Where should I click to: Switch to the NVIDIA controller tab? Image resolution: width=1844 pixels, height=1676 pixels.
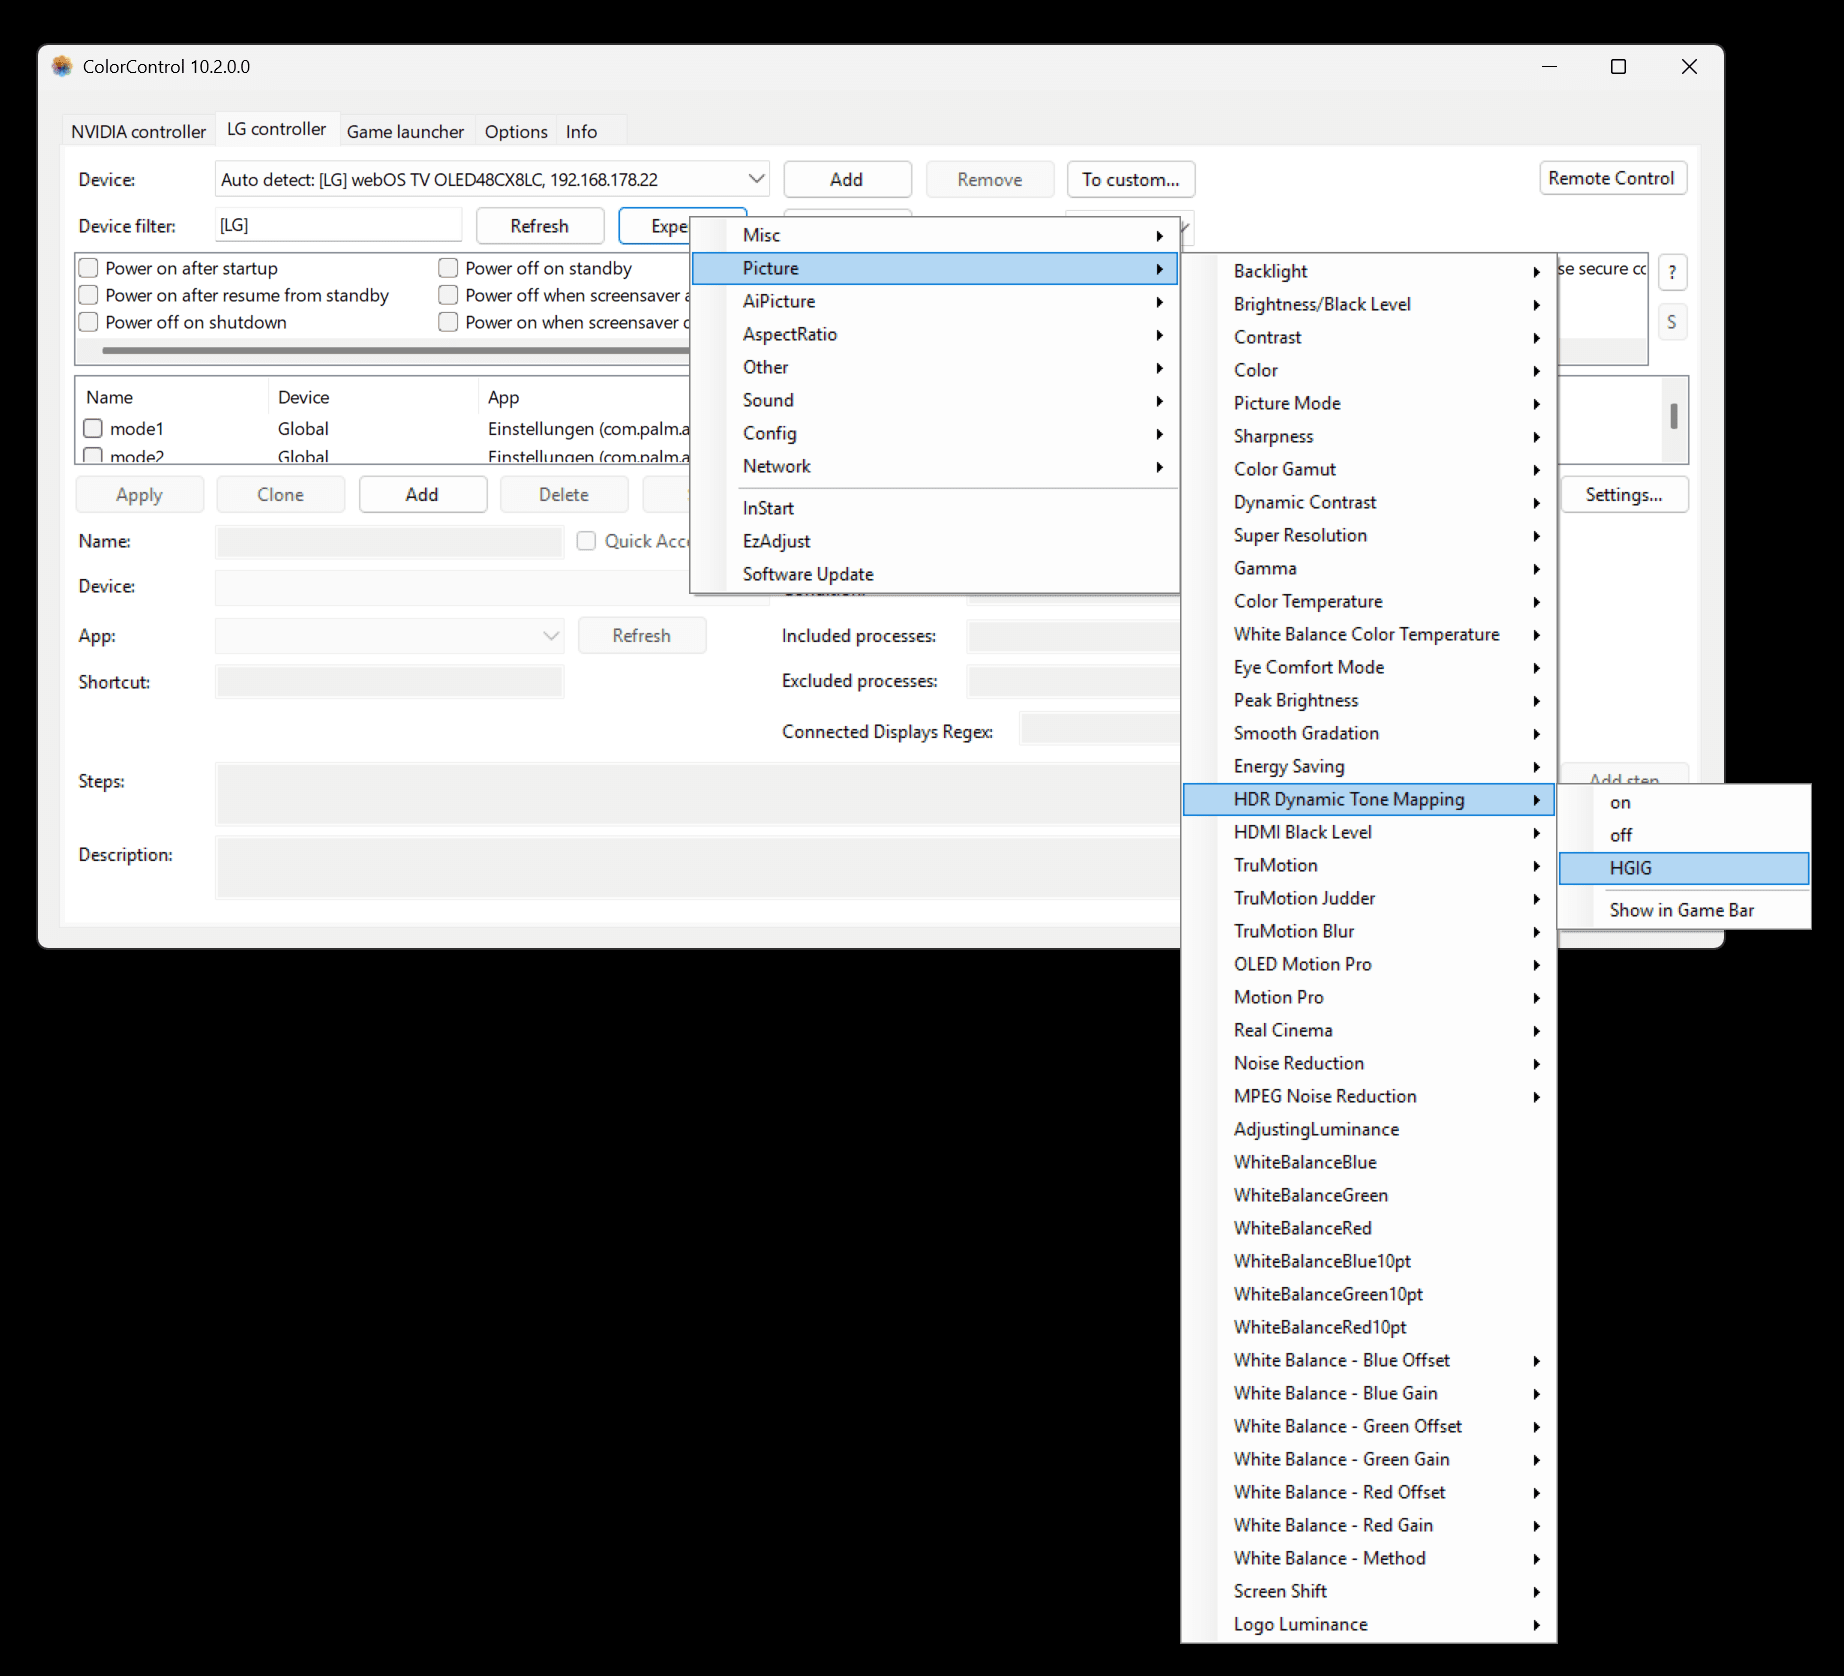coord(138,131)
